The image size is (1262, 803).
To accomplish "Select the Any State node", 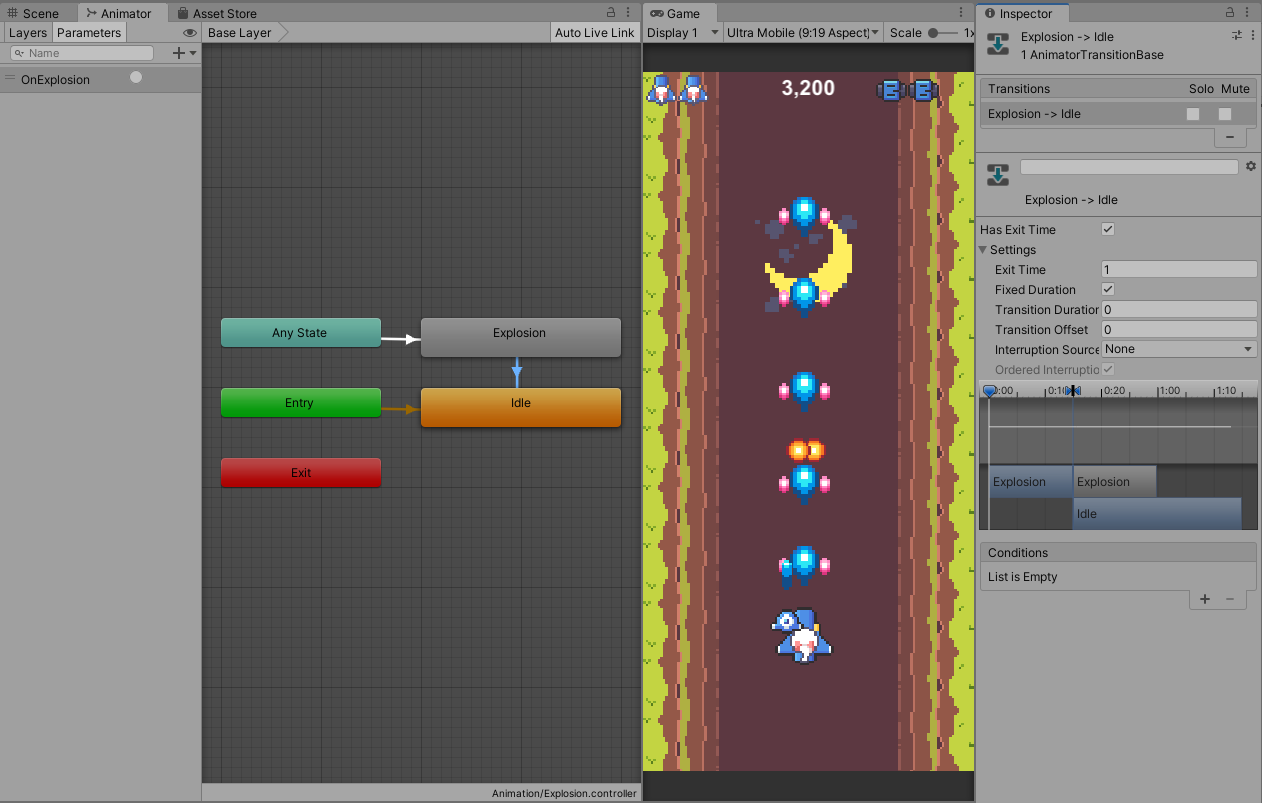I will click(x=300, y=333).
